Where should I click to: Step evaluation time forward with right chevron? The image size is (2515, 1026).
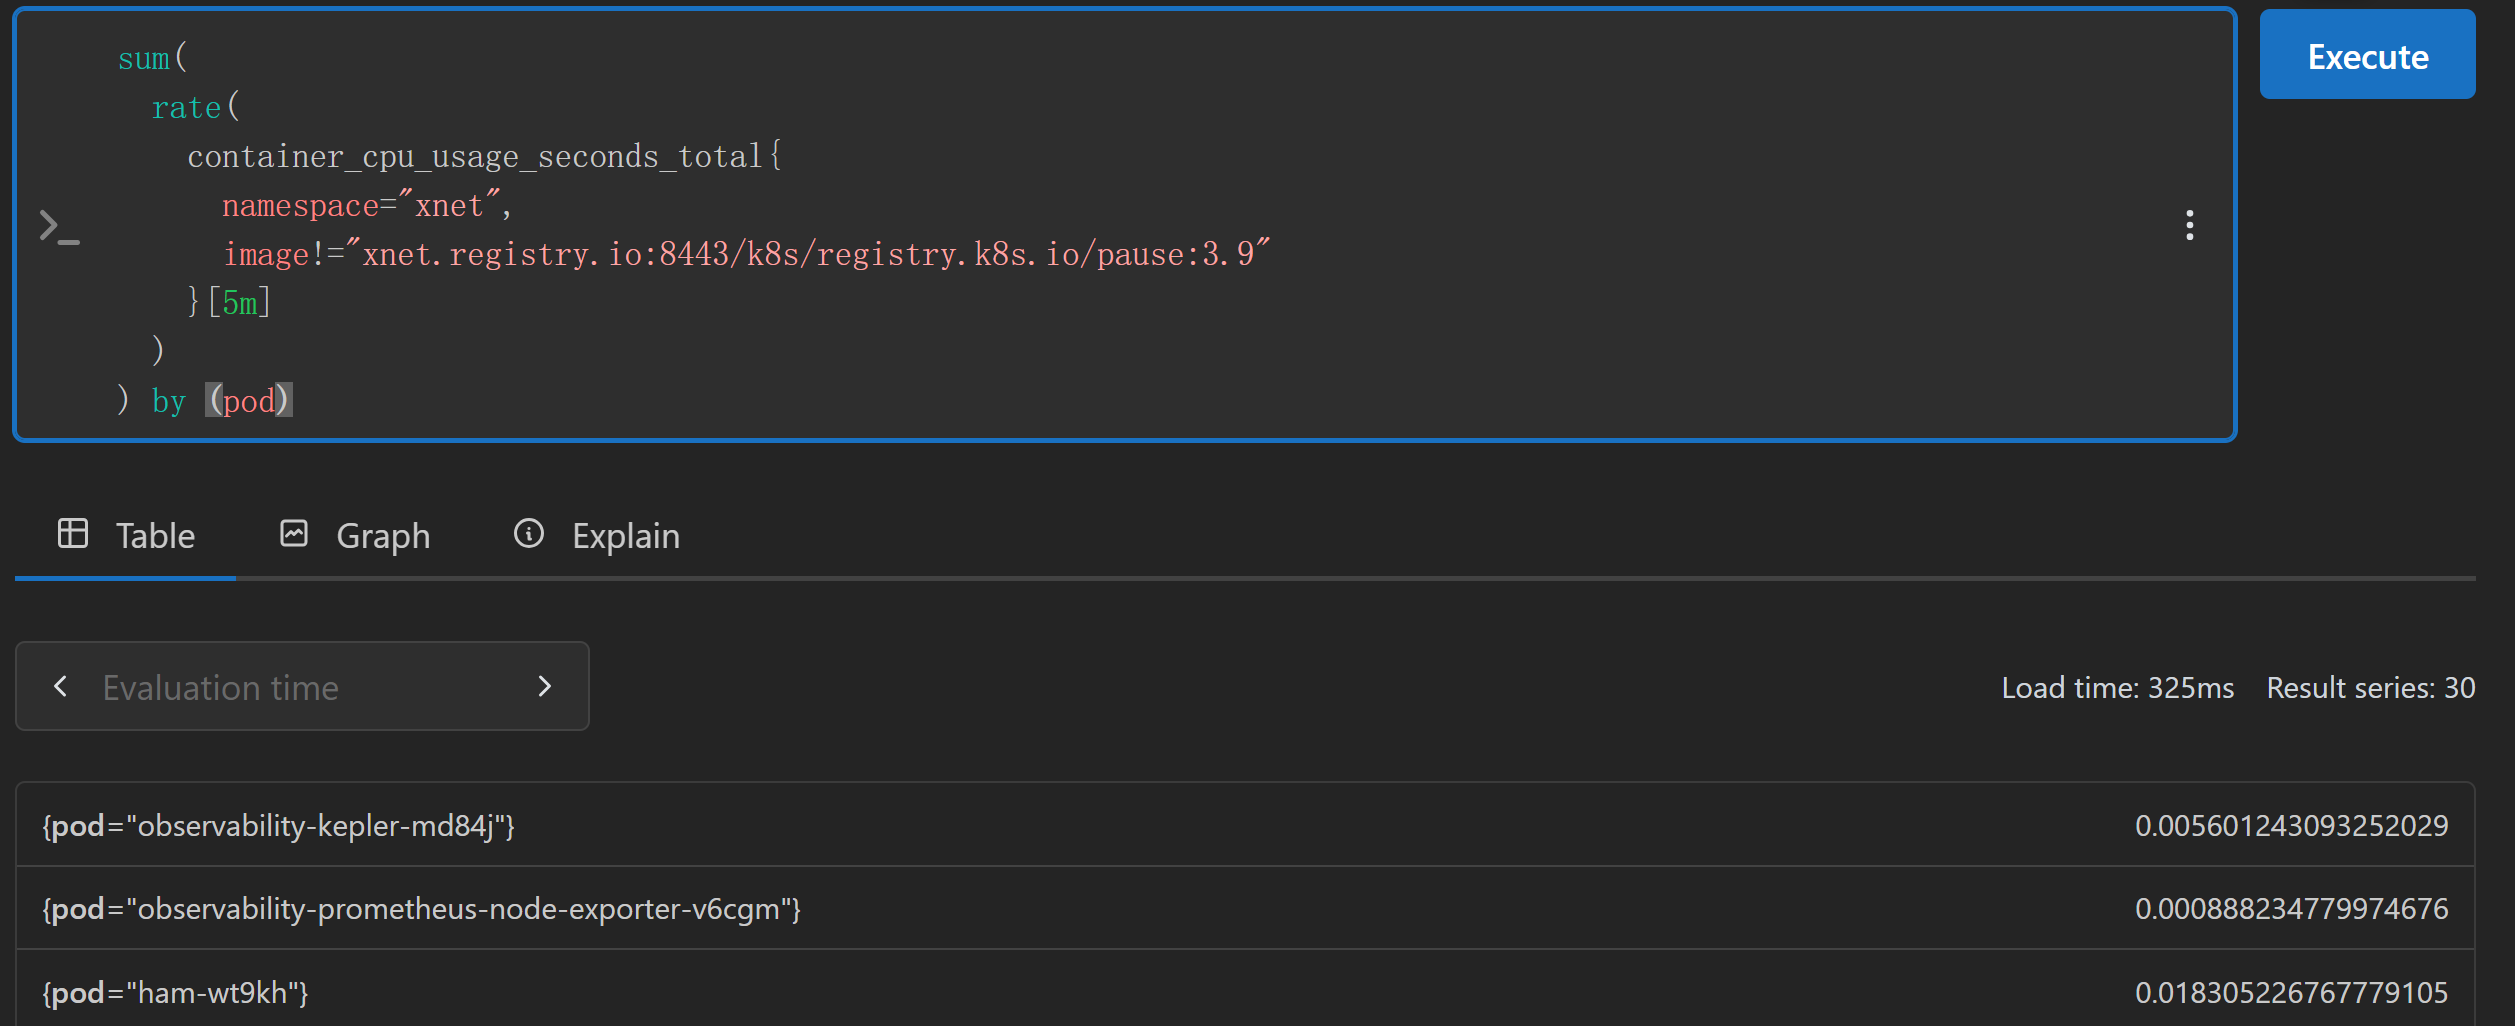545,686
